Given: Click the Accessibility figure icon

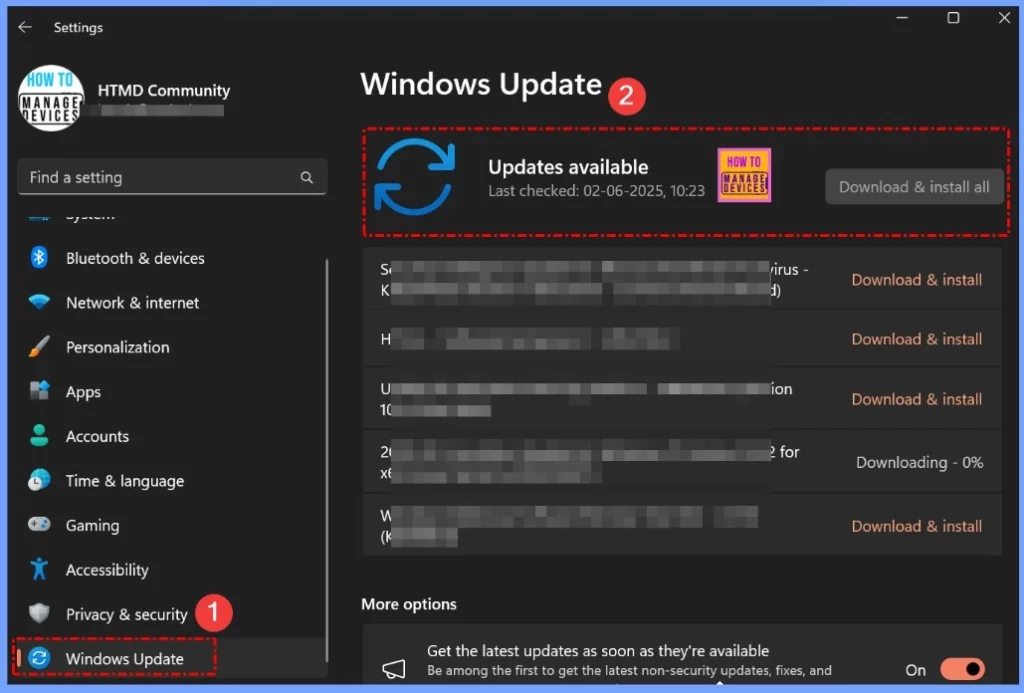Looking at the screenshot, I should pos(39,569).
